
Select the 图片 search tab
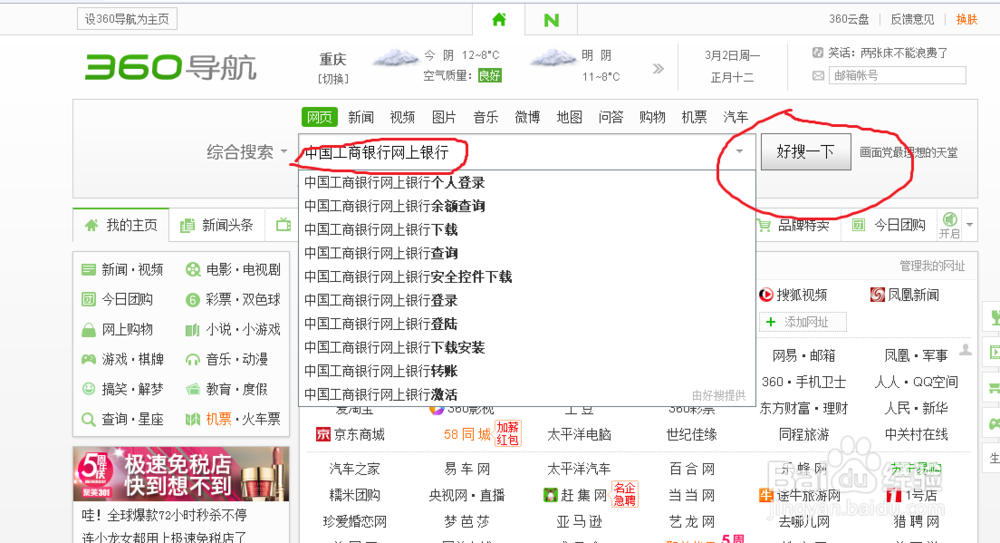(444, 117)
